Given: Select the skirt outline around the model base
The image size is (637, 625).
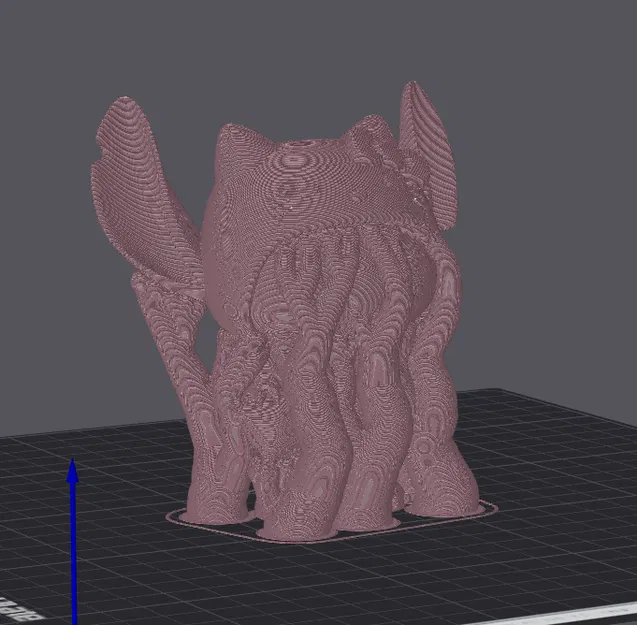Looking at the screenshot, I should pos(332,524).
